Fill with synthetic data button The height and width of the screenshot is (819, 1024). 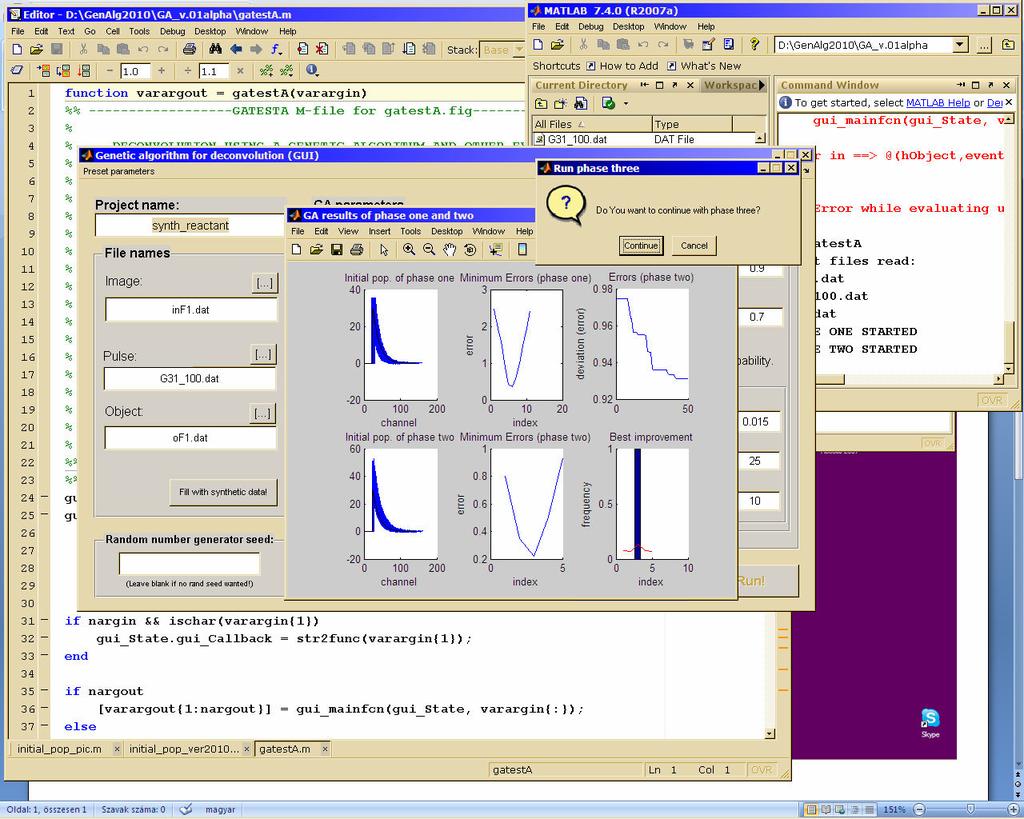(x=223, y=492)
